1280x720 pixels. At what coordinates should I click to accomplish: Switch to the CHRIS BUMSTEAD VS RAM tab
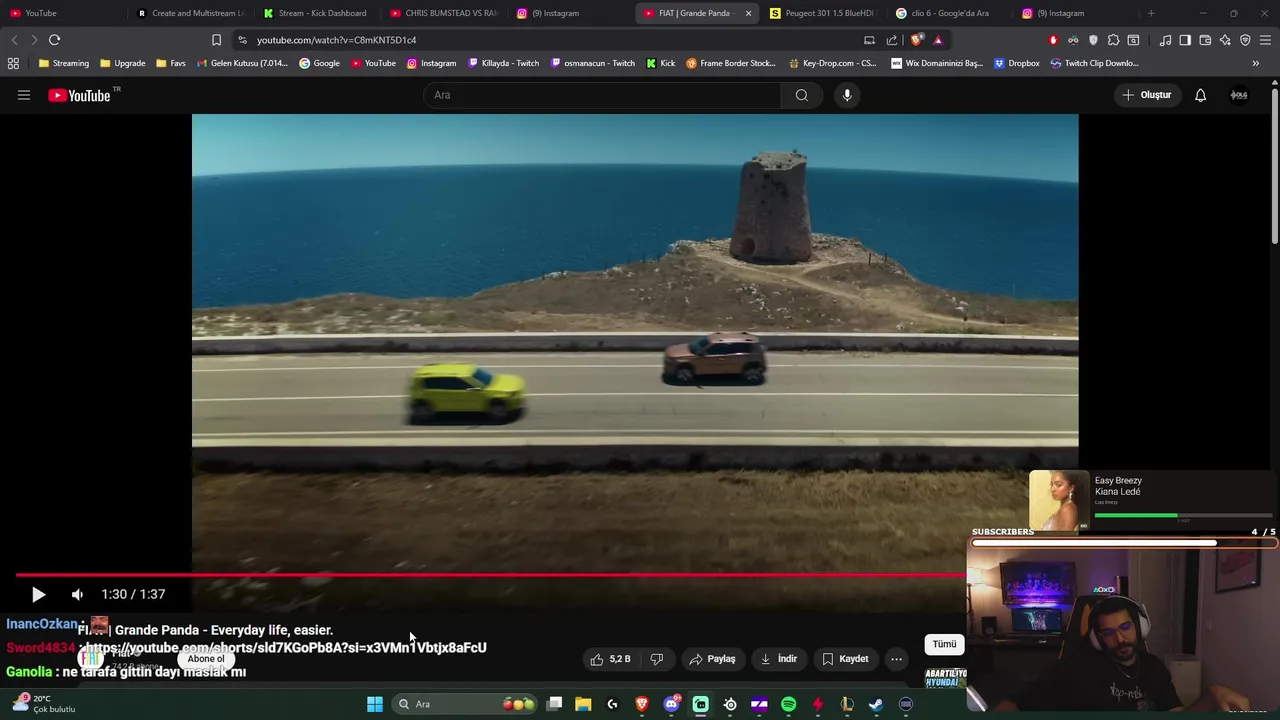point(443,13)
